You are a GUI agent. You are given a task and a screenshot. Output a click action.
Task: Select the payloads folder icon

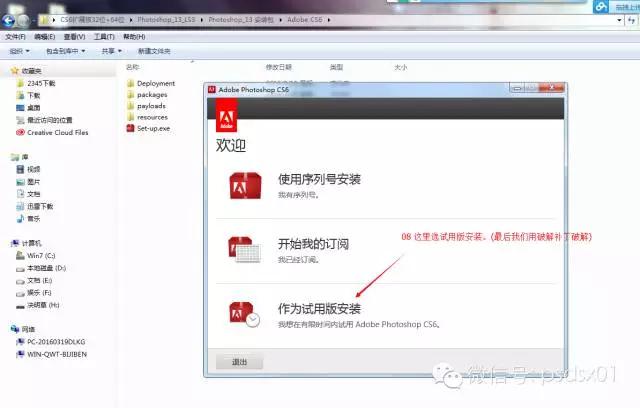131,106
